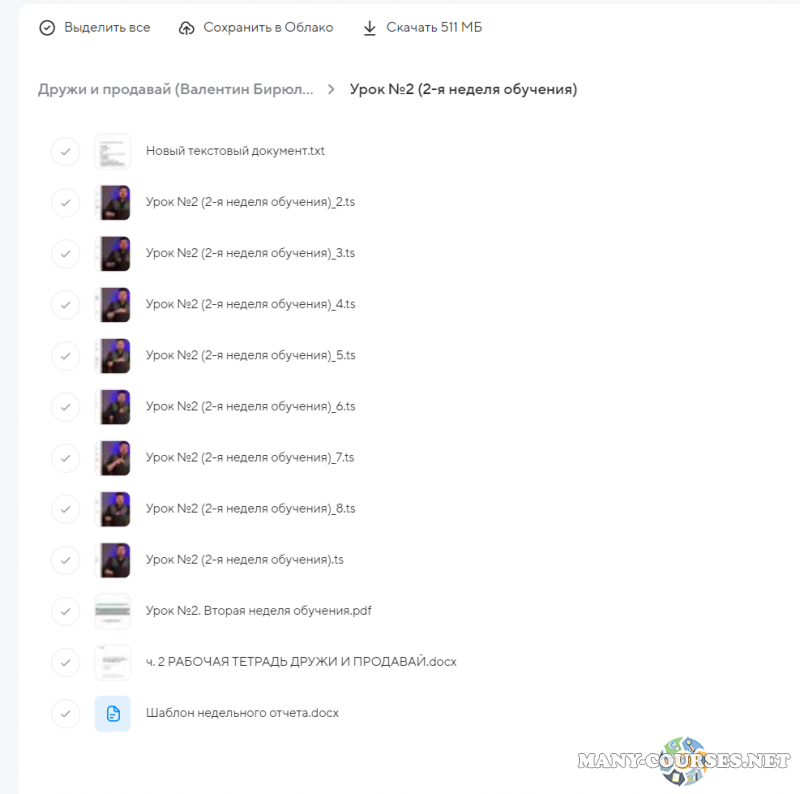Click the breadcrumb chevron arrow
Image resolution: width=800 pixels, height=794 pixels.
331,89
